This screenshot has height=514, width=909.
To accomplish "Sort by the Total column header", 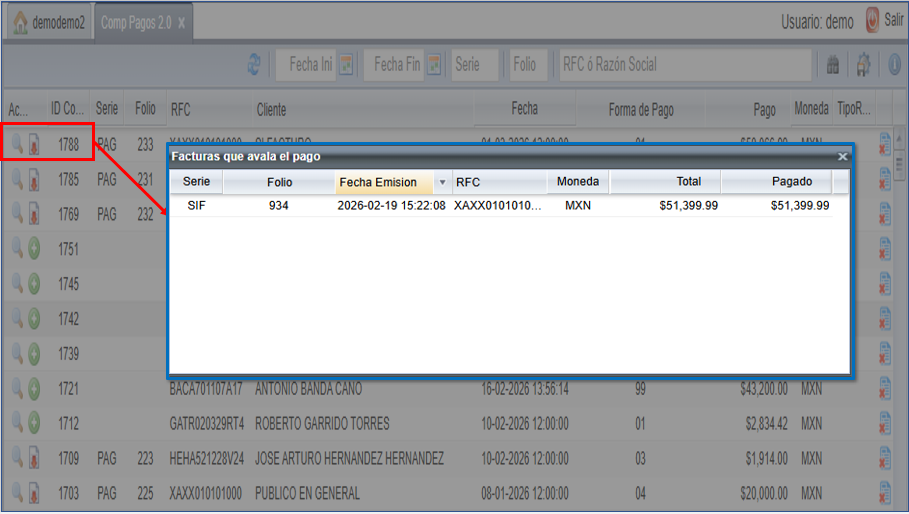I will [x=665, y=182].
